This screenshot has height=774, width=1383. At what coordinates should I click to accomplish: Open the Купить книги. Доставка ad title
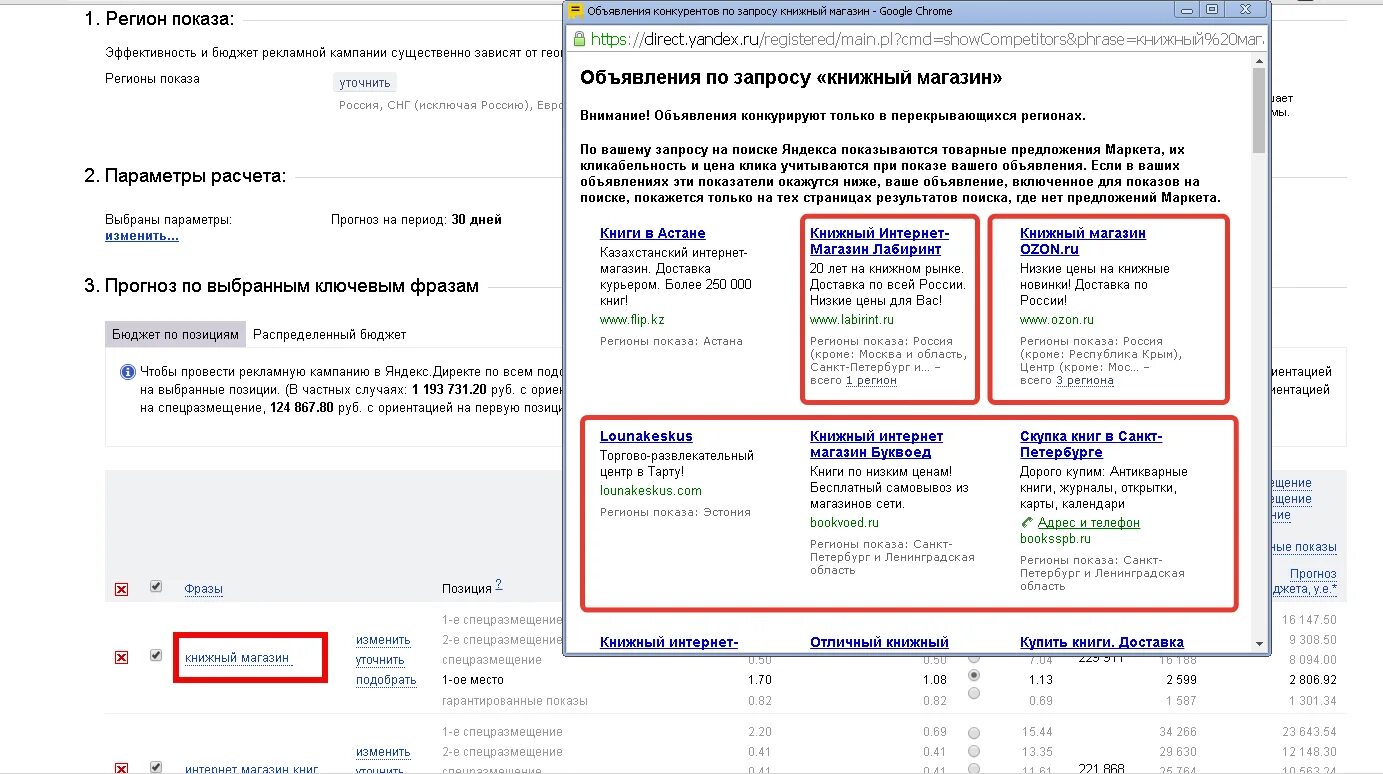tap(1102, 642)
